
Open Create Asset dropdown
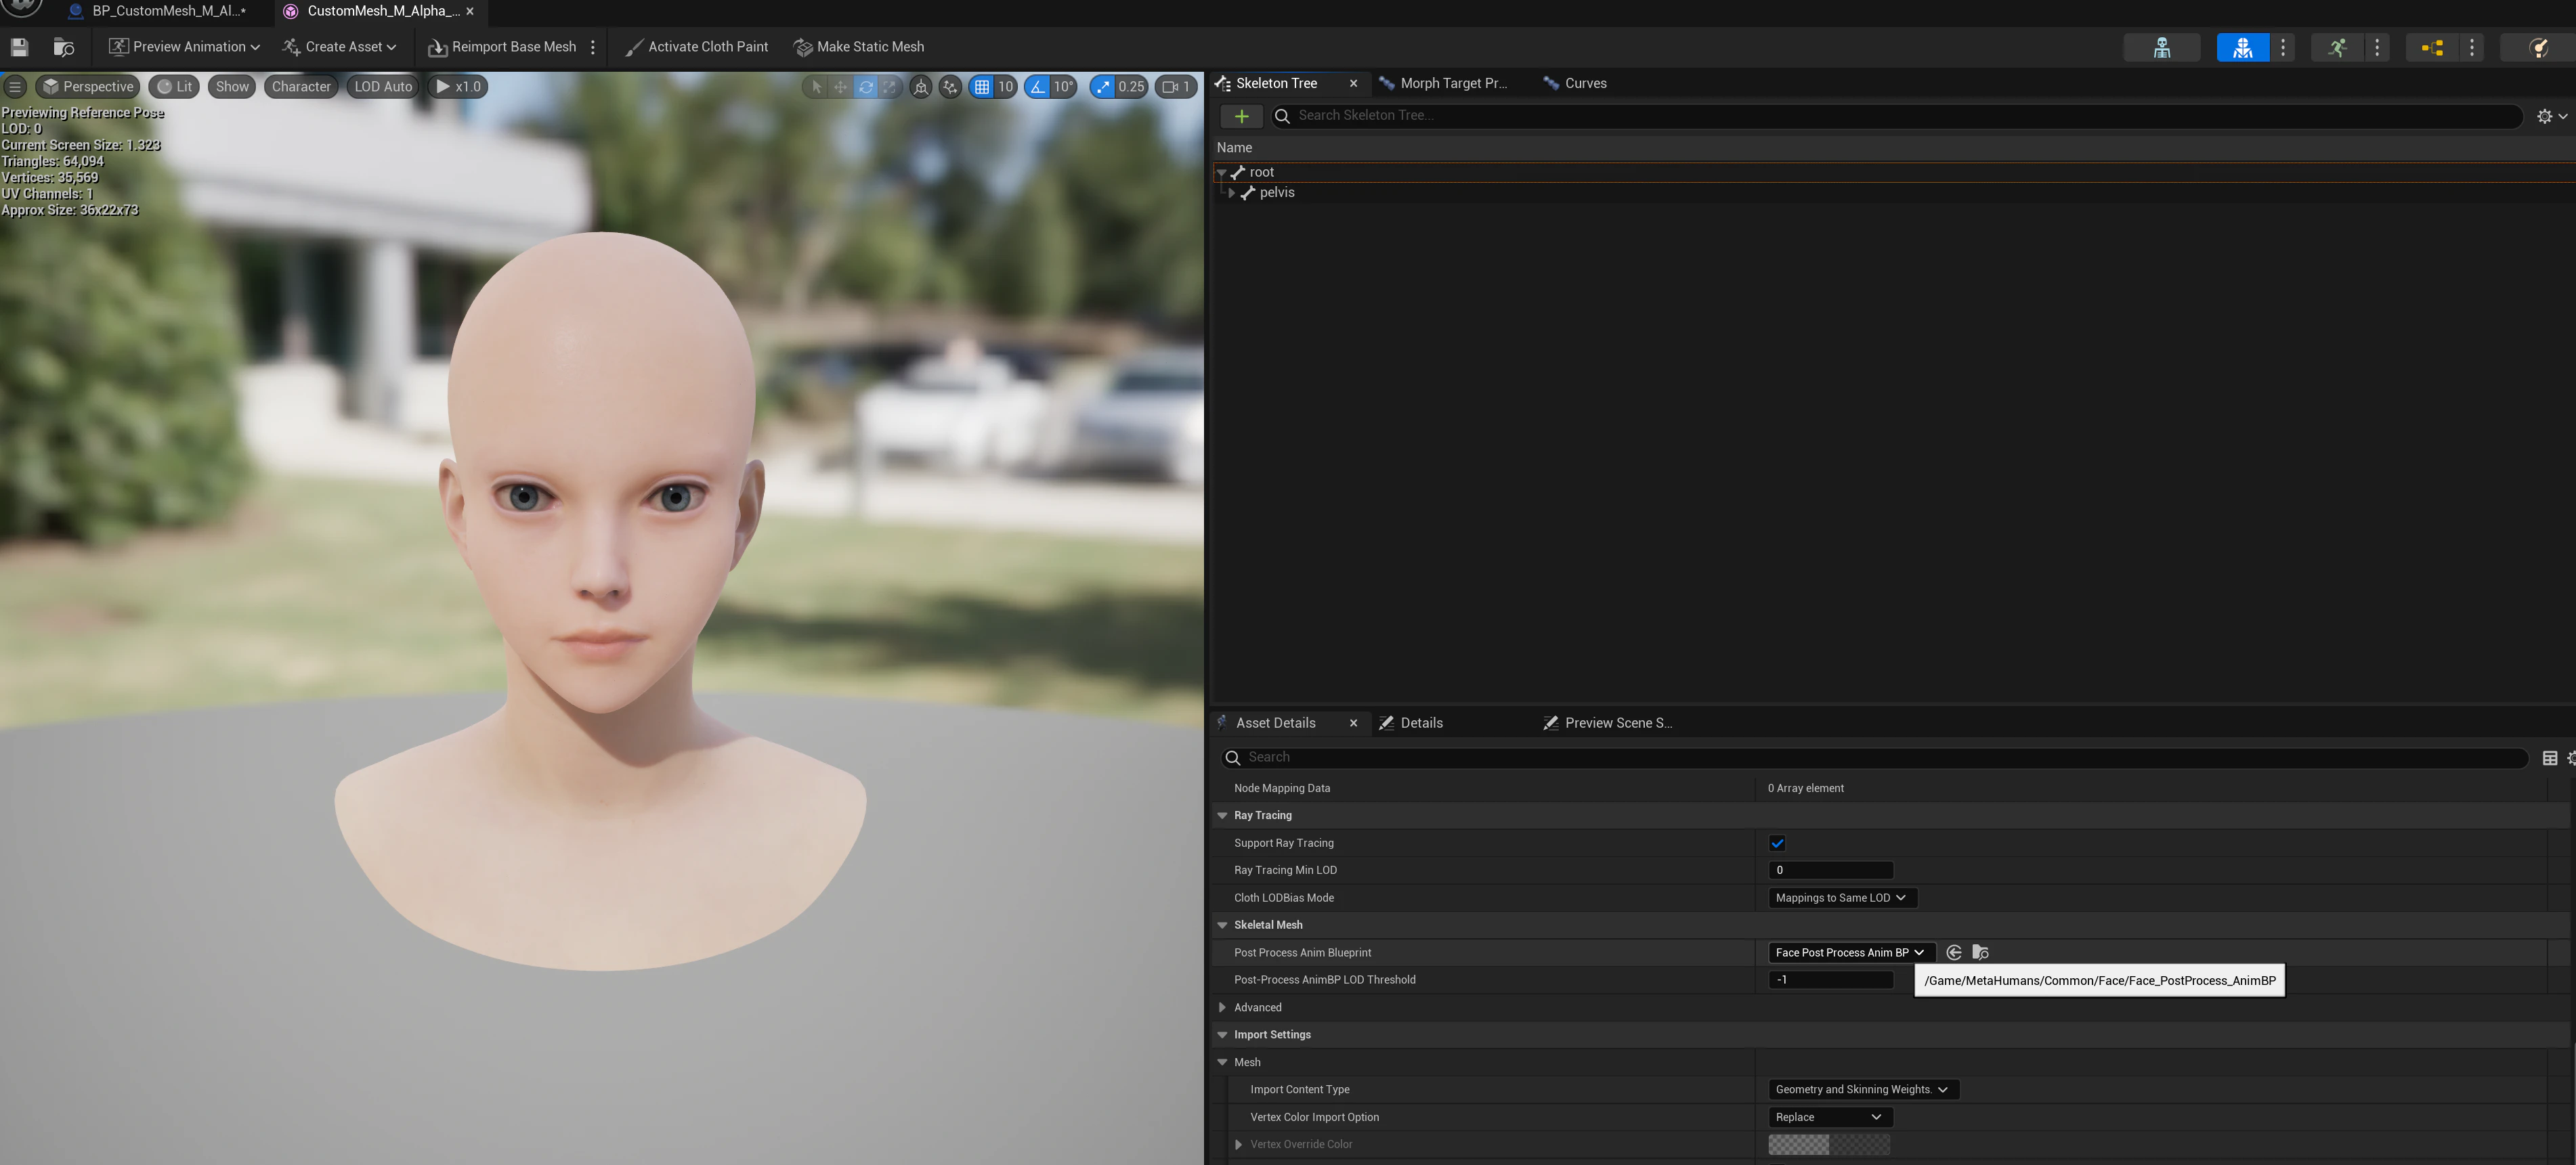tap(340, 47)
